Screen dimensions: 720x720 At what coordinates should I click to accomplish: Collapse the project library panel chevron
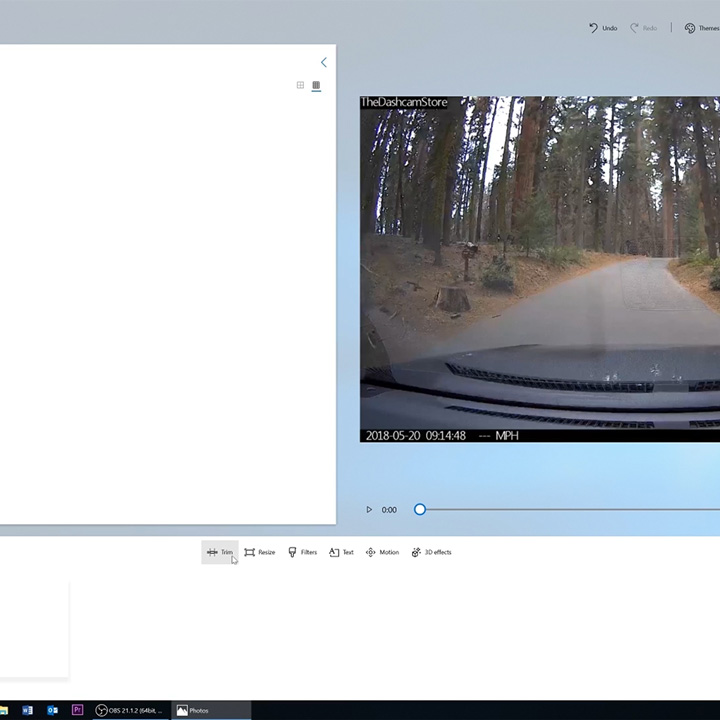[323, 62]
